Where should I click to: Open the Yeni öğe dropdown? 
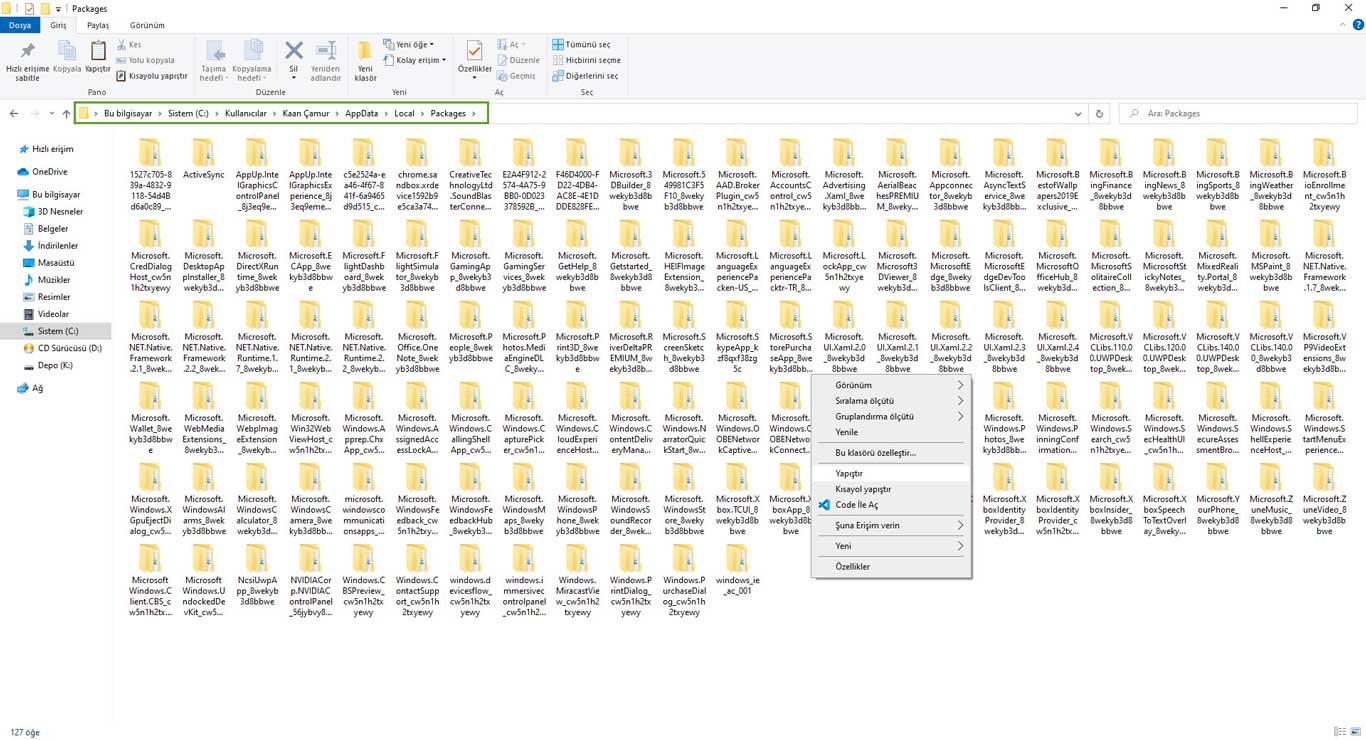(411, 45)
